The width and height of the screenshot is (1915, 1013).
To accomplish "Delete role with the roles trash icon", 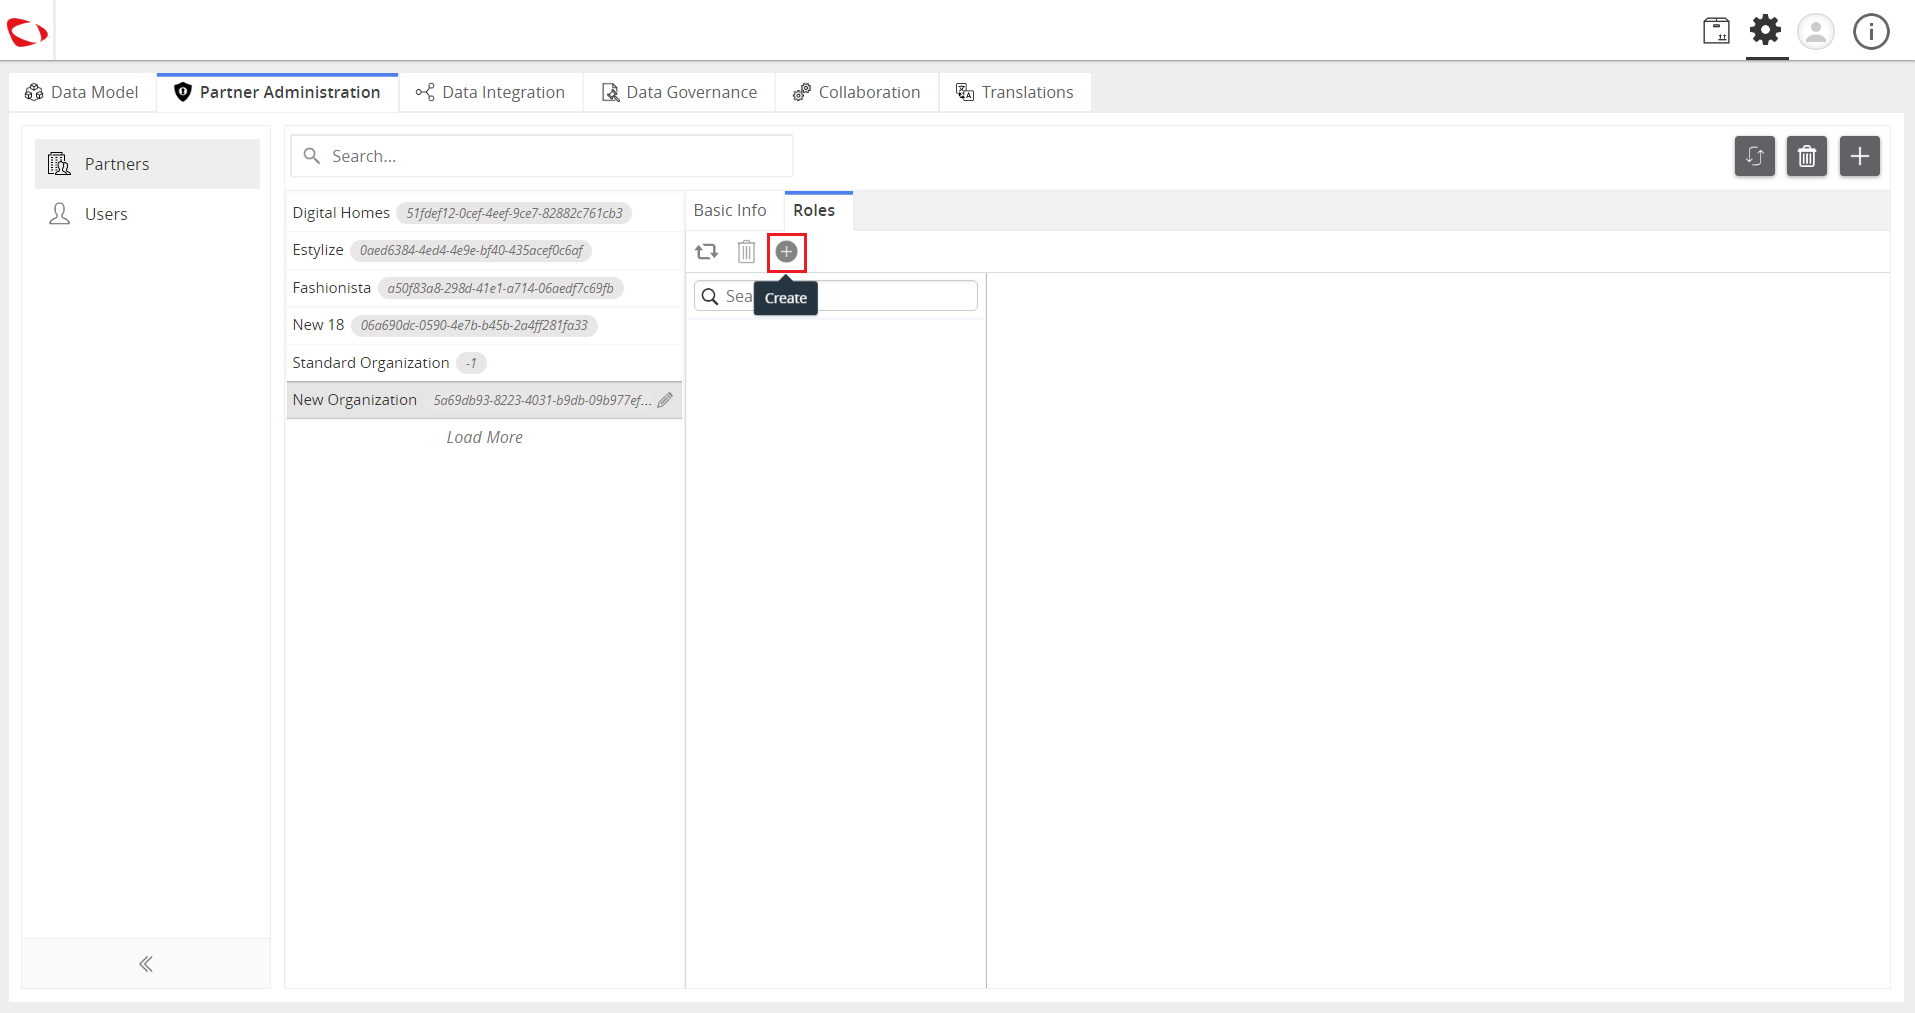I will click(747, 252).
